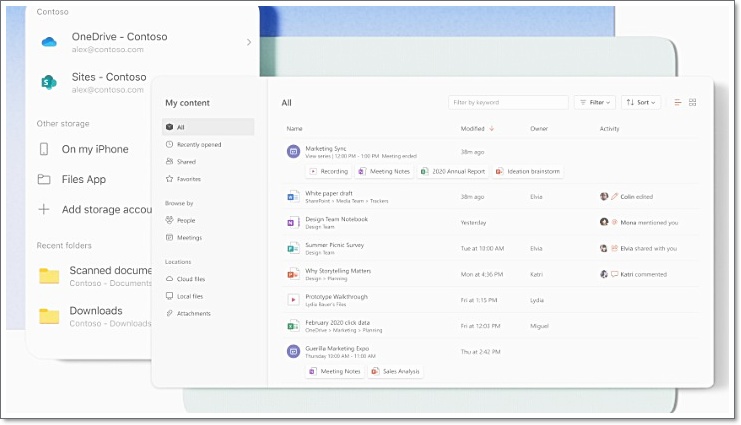
Task: Open Guerilla Marketing Expo meeting icon
Action: tap(293, 352)
